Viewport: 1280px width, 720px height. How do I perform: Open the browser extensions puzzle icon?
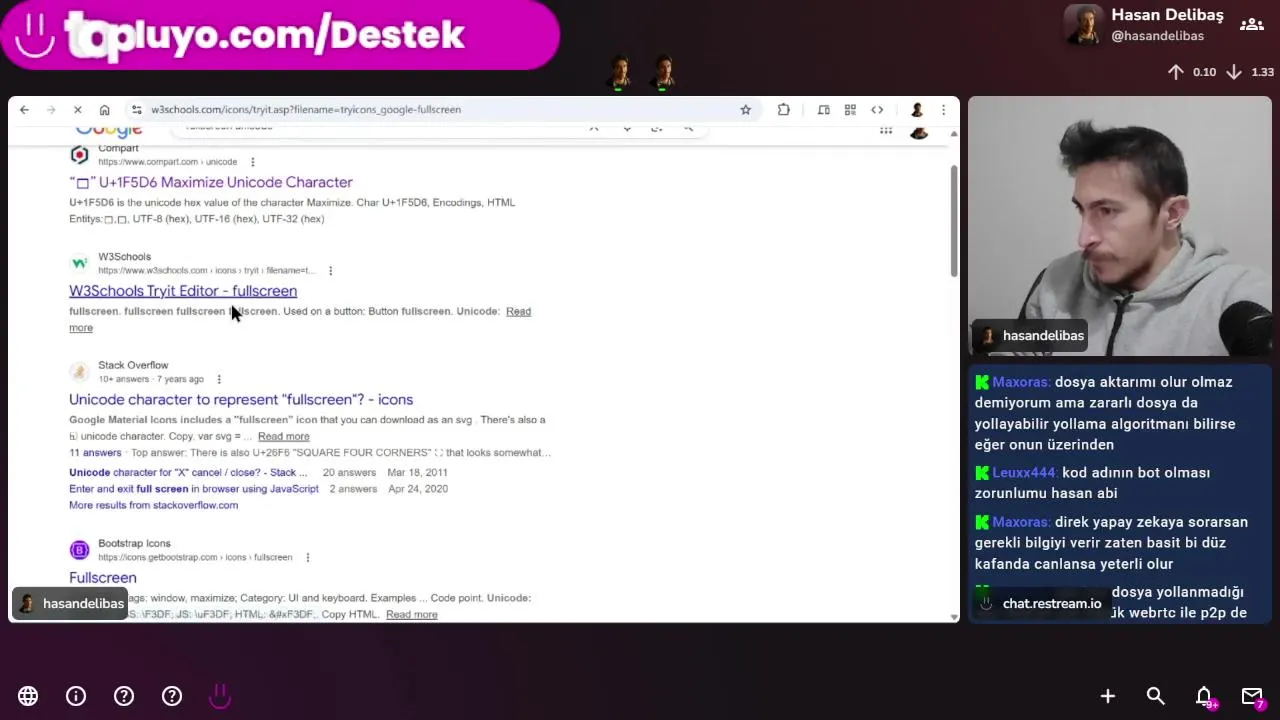[784, 110]
